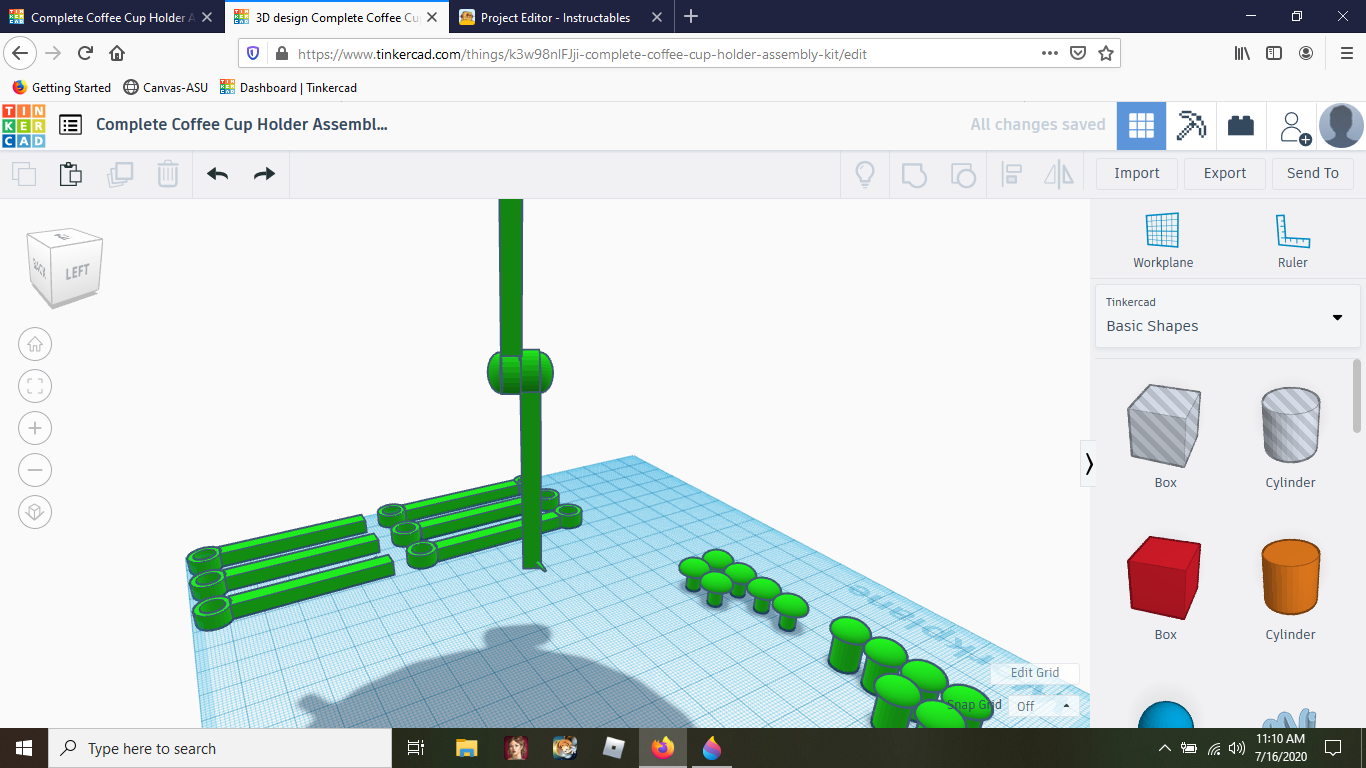
Task: Click the design title text
Action: click(241, 125)
